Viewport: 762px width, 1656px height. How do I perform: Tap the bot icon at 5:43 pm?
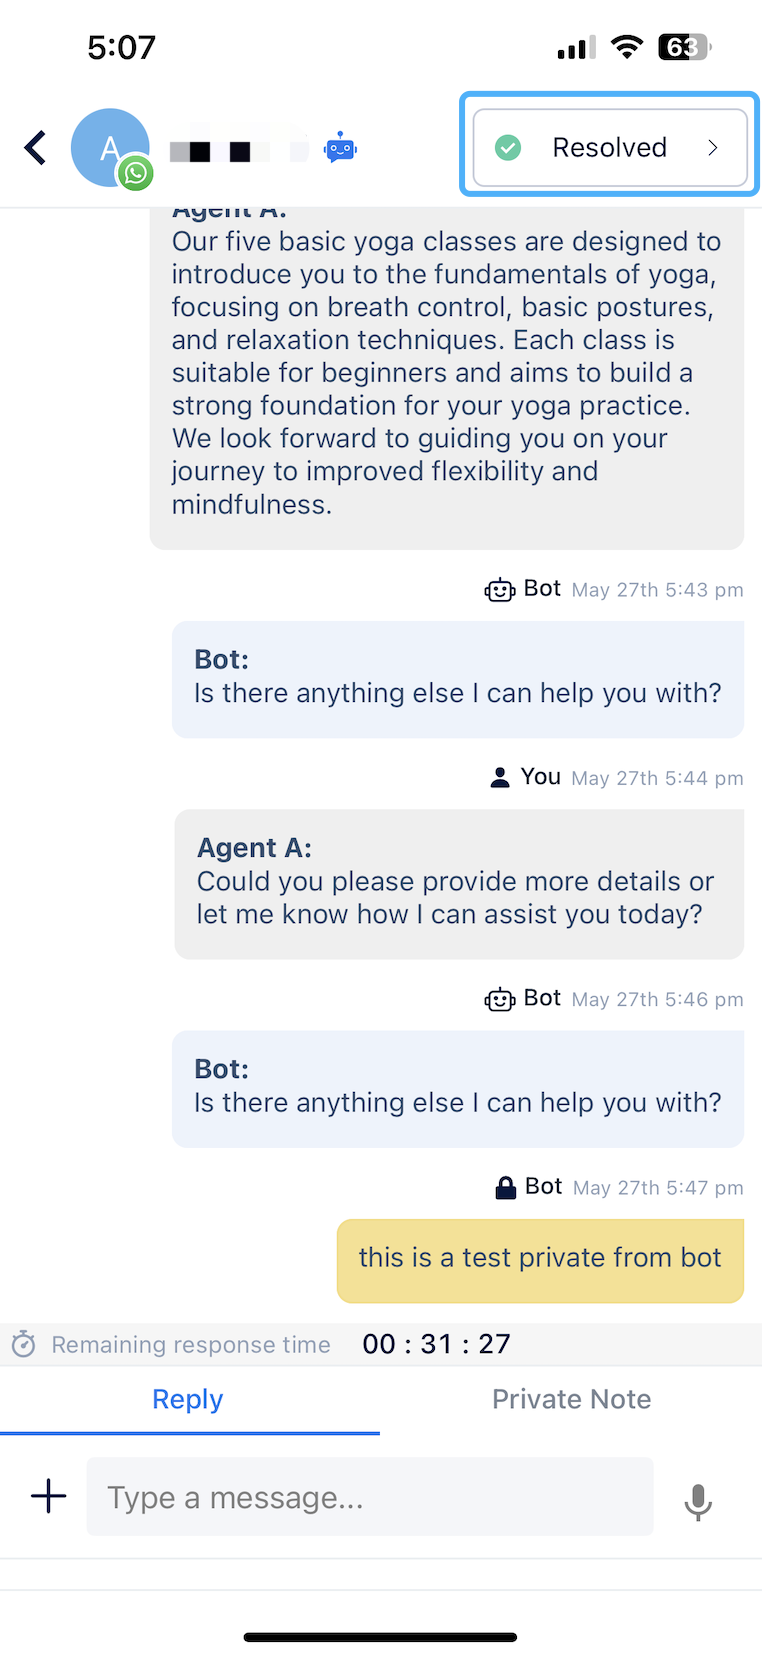[499, 590]
